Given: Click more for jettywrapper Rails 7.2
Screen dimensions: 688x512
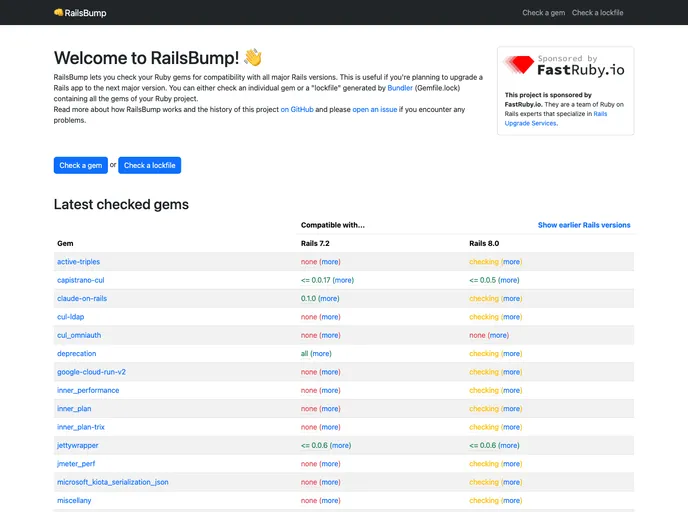Looking at the screenshot, I should (x=340, y=445).
